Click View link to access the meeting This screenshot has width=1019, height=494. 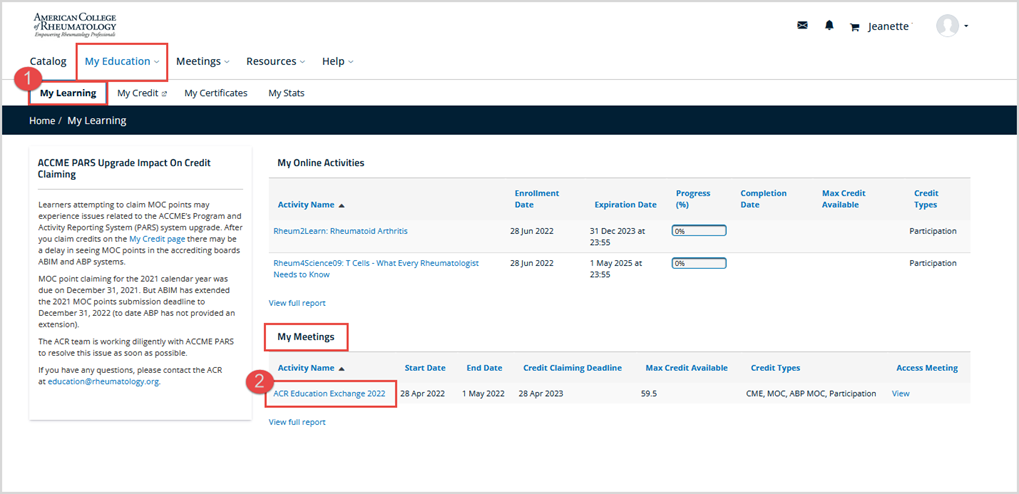coord(901,393)
